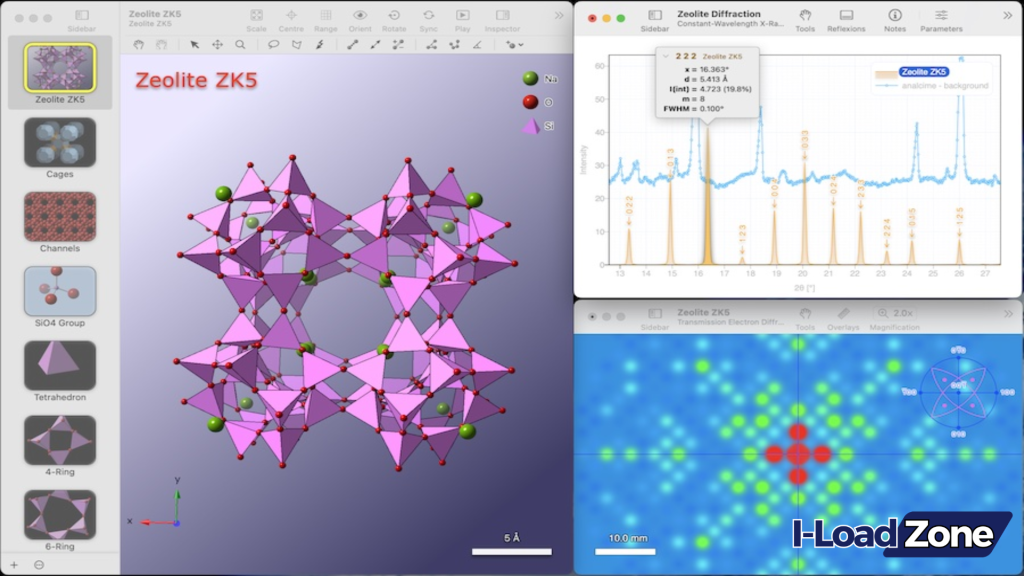Select the arrow selection tool
Image resolution: width=1024 pixels, height=576 pixels.
pos(195,44)
